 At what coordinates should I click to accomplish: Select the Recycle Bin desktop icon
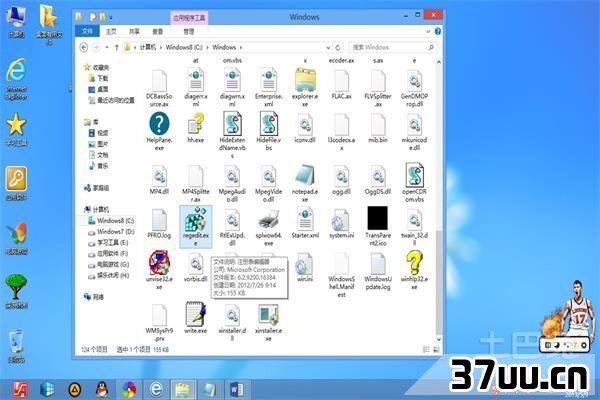click(x=16, y=346)
